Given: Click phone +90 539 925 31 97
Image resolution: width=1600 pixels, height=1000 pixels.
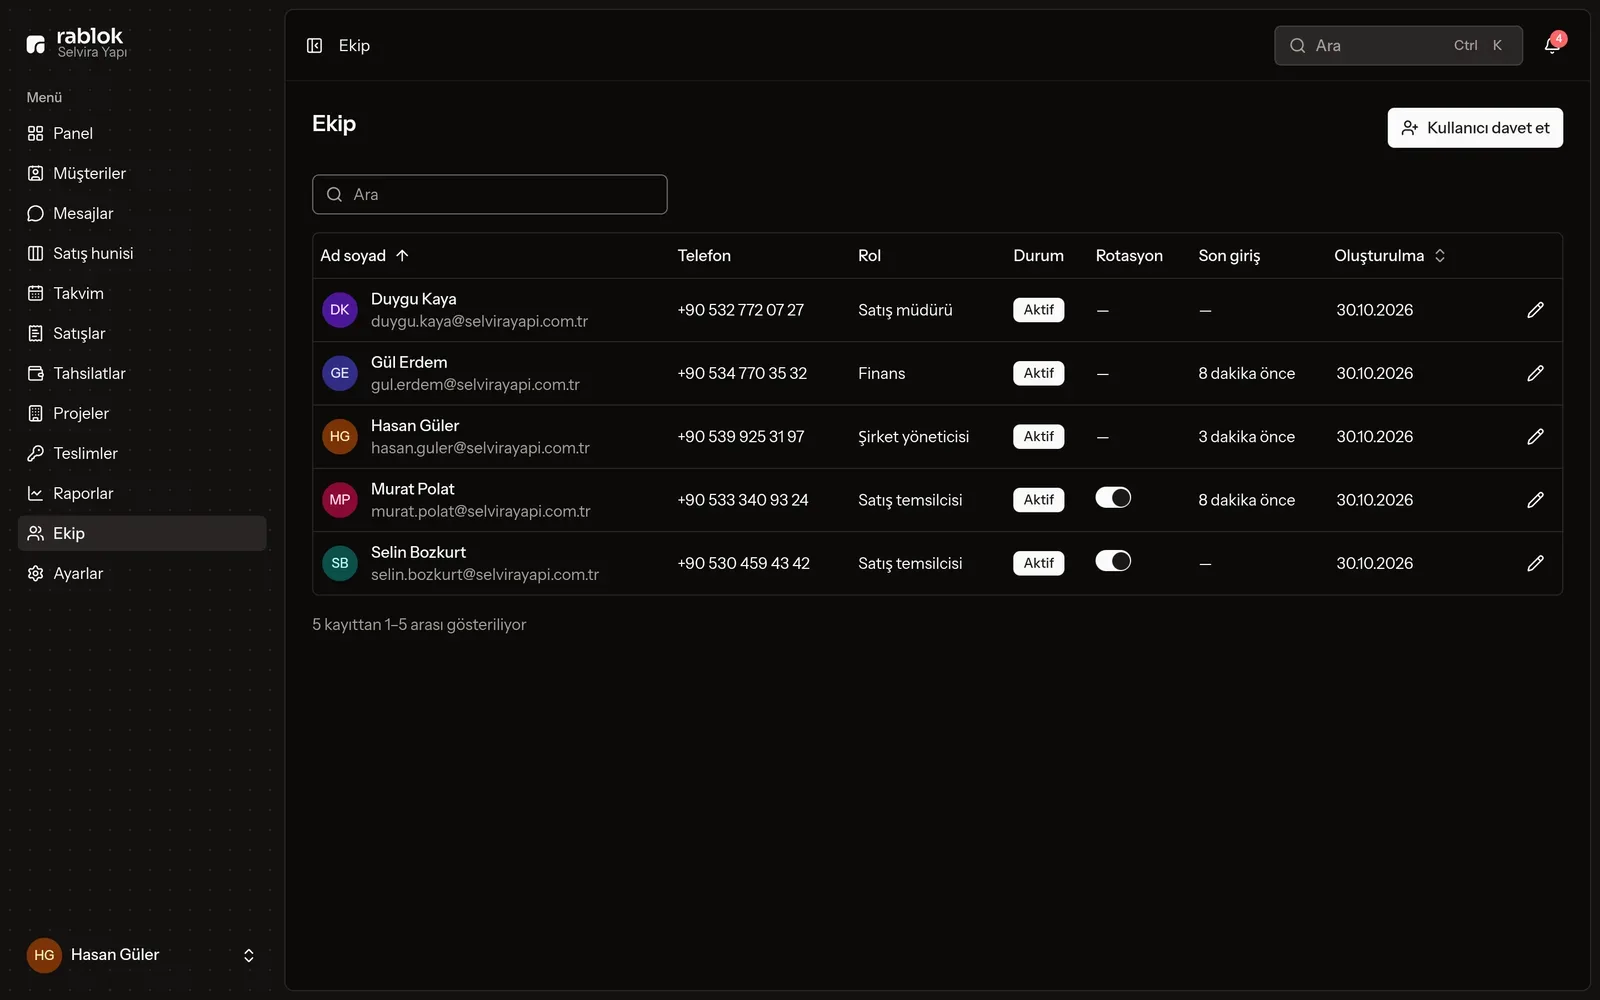Looking at the screenshot, I should coord(741,436).
